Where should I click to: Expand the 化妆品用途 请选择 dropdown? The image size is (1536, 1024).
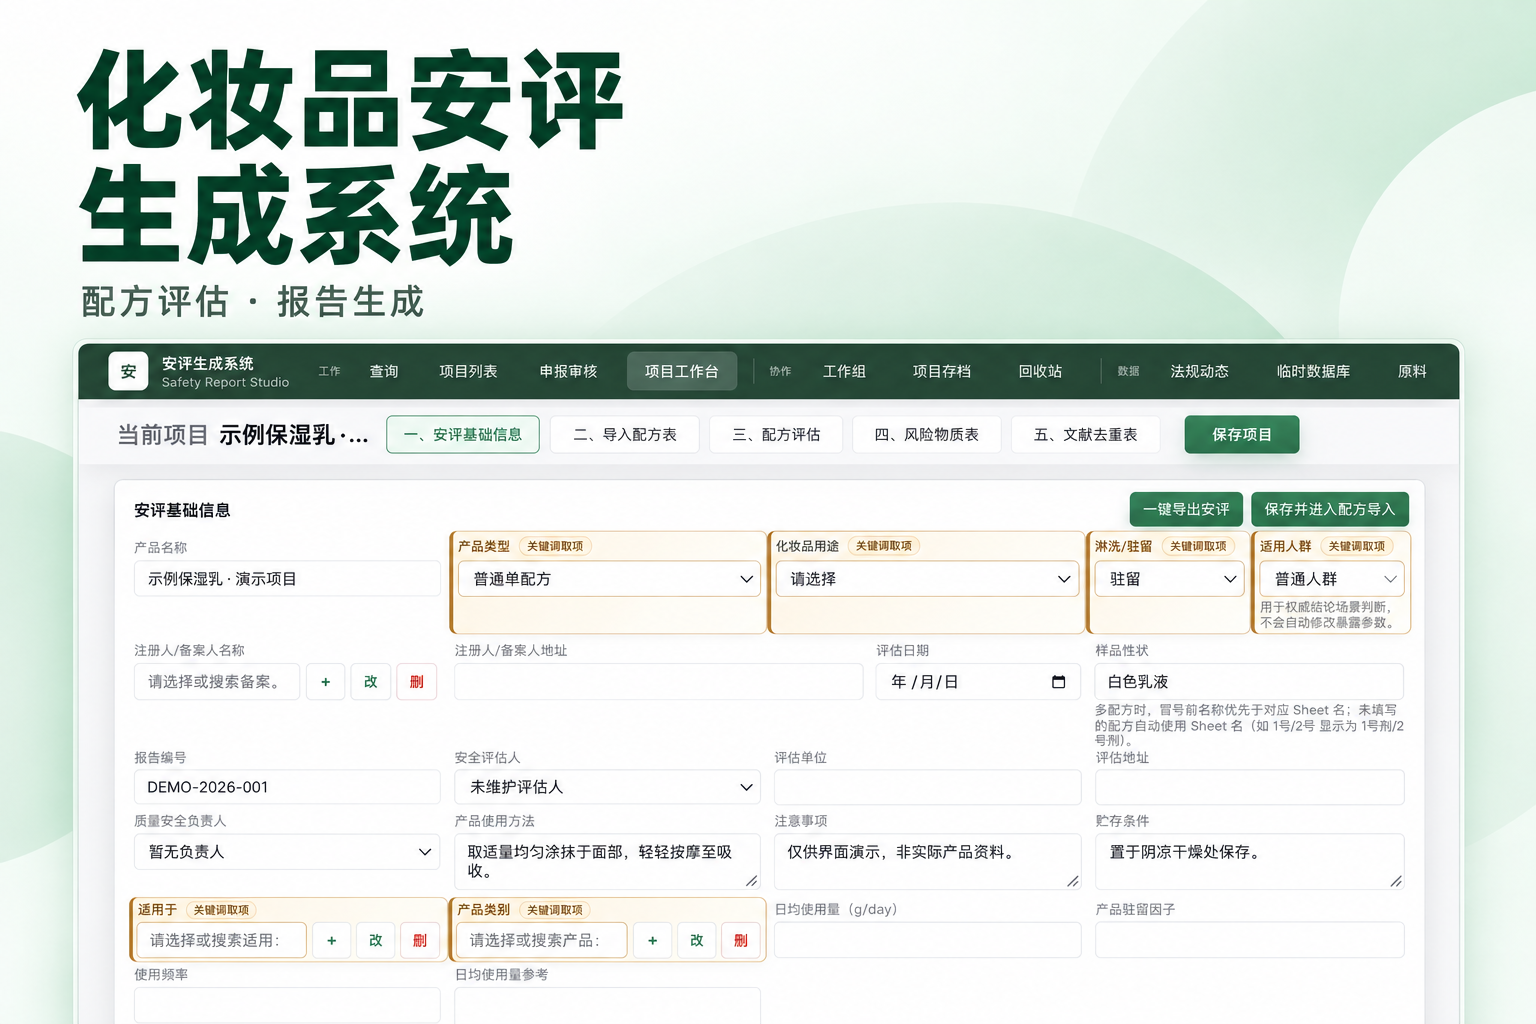pos(927,579)
